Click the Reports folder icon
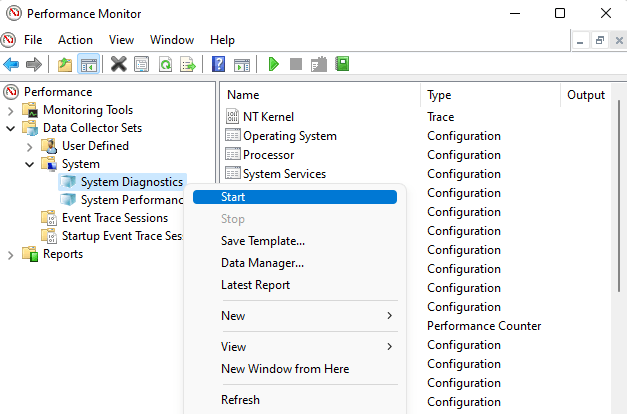Screen dimensions: 627x414 coord(30,254)
